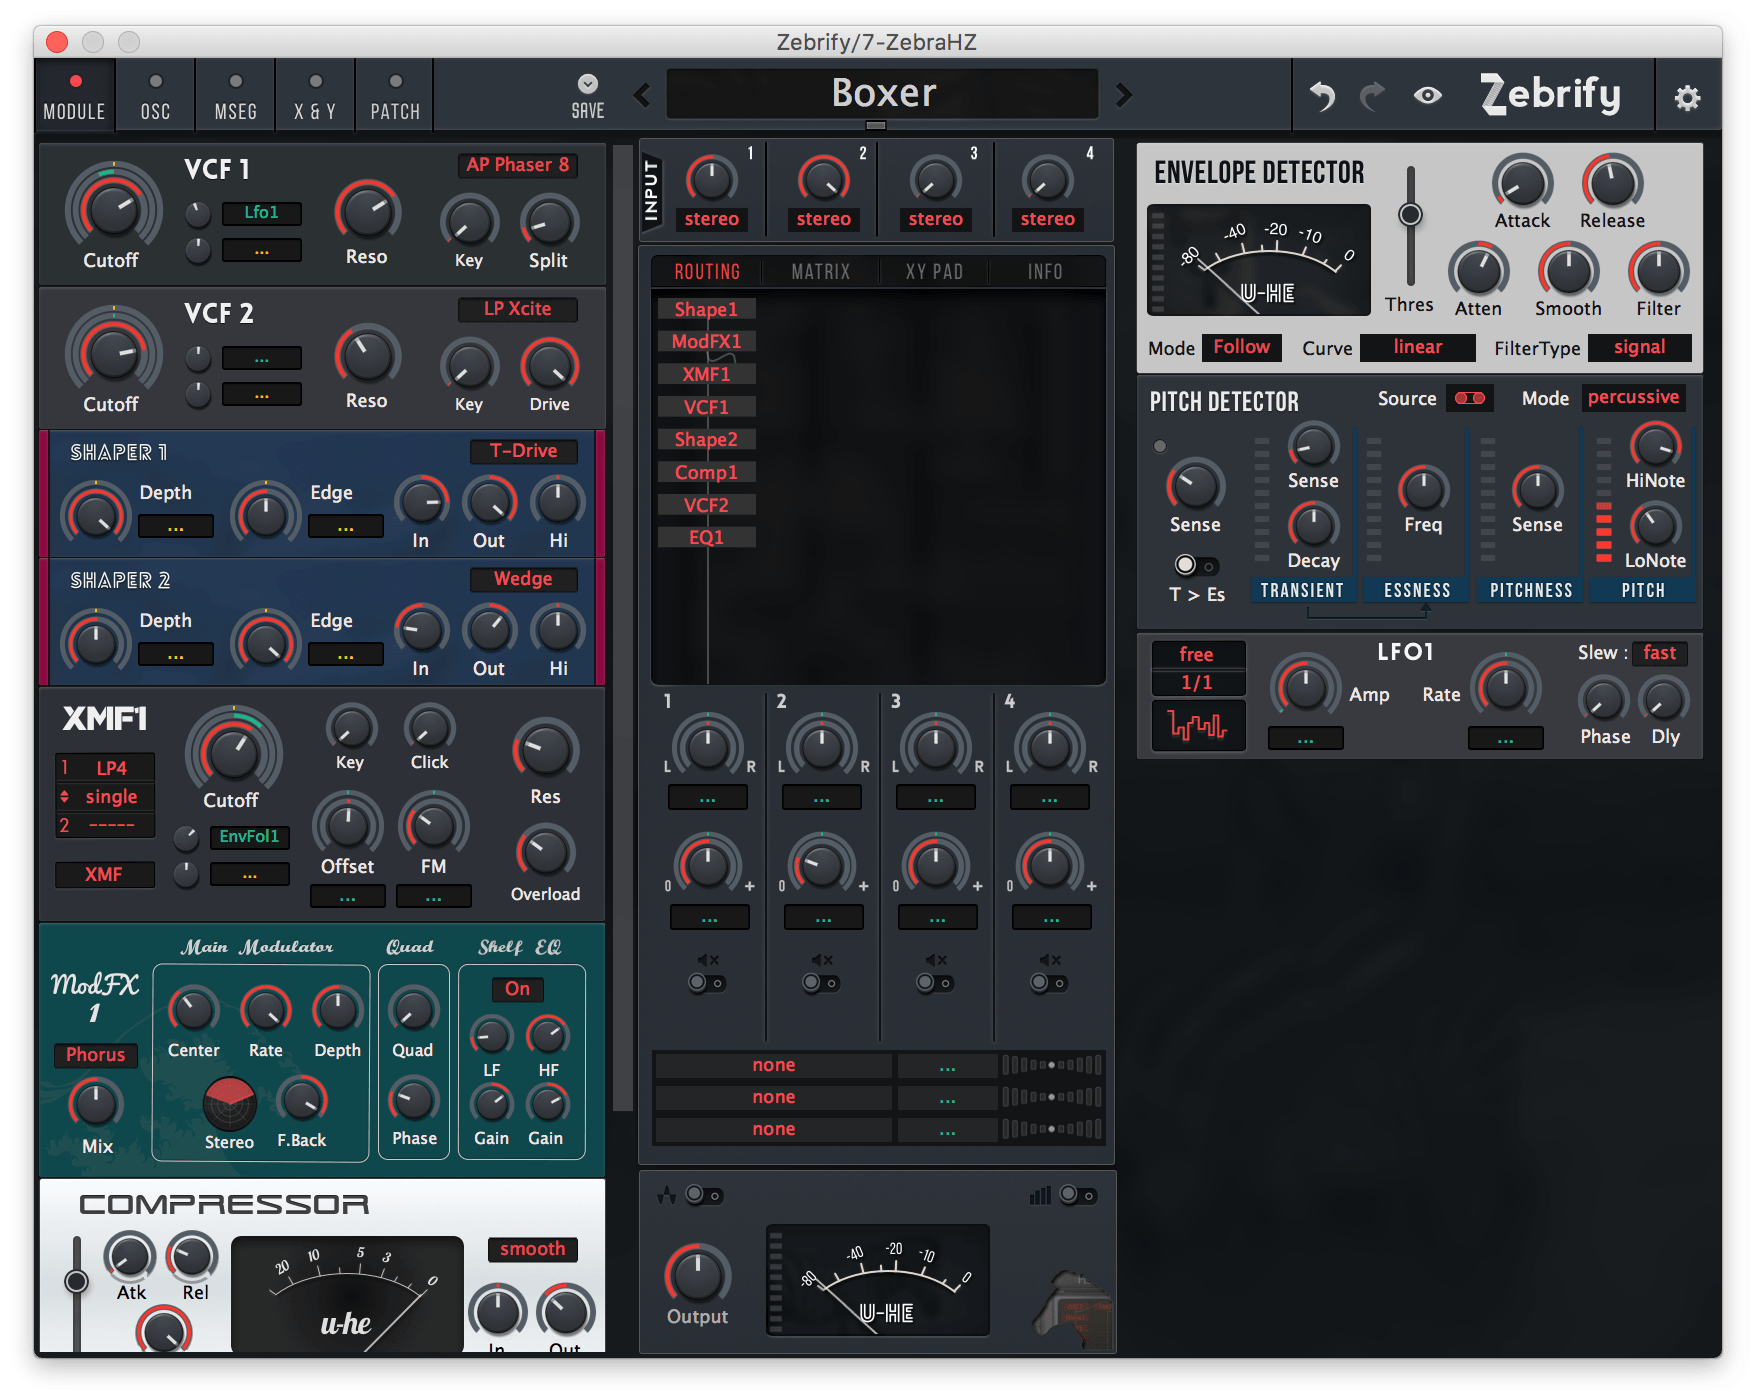Toggle the Pitch Detector Source switch
The width and height of the screenshot is (1756, 1400).
click(1469, 398)
